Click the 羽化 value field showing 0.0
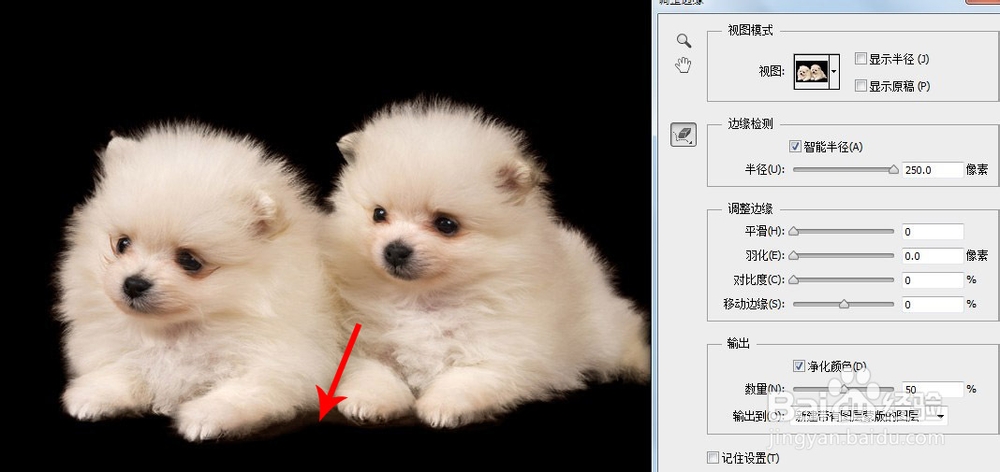Screen dimensions: 1000x472 (932, 256)
